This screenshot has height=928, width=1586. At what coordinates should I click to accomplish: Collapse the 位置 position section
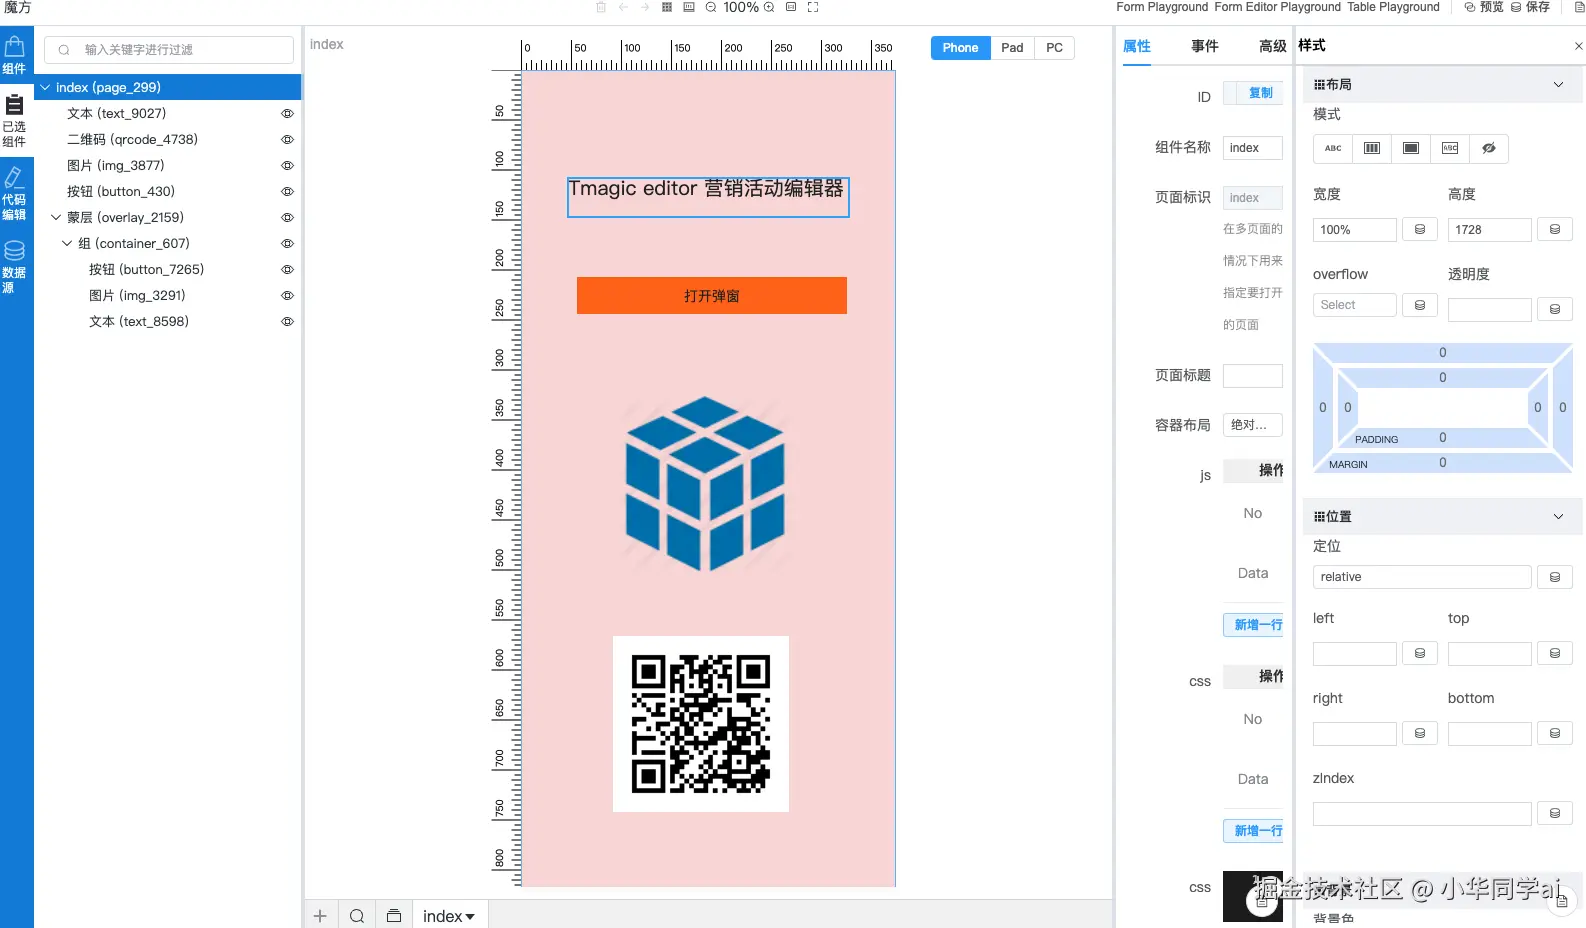pyautogui.click(x=1558, y=517)
